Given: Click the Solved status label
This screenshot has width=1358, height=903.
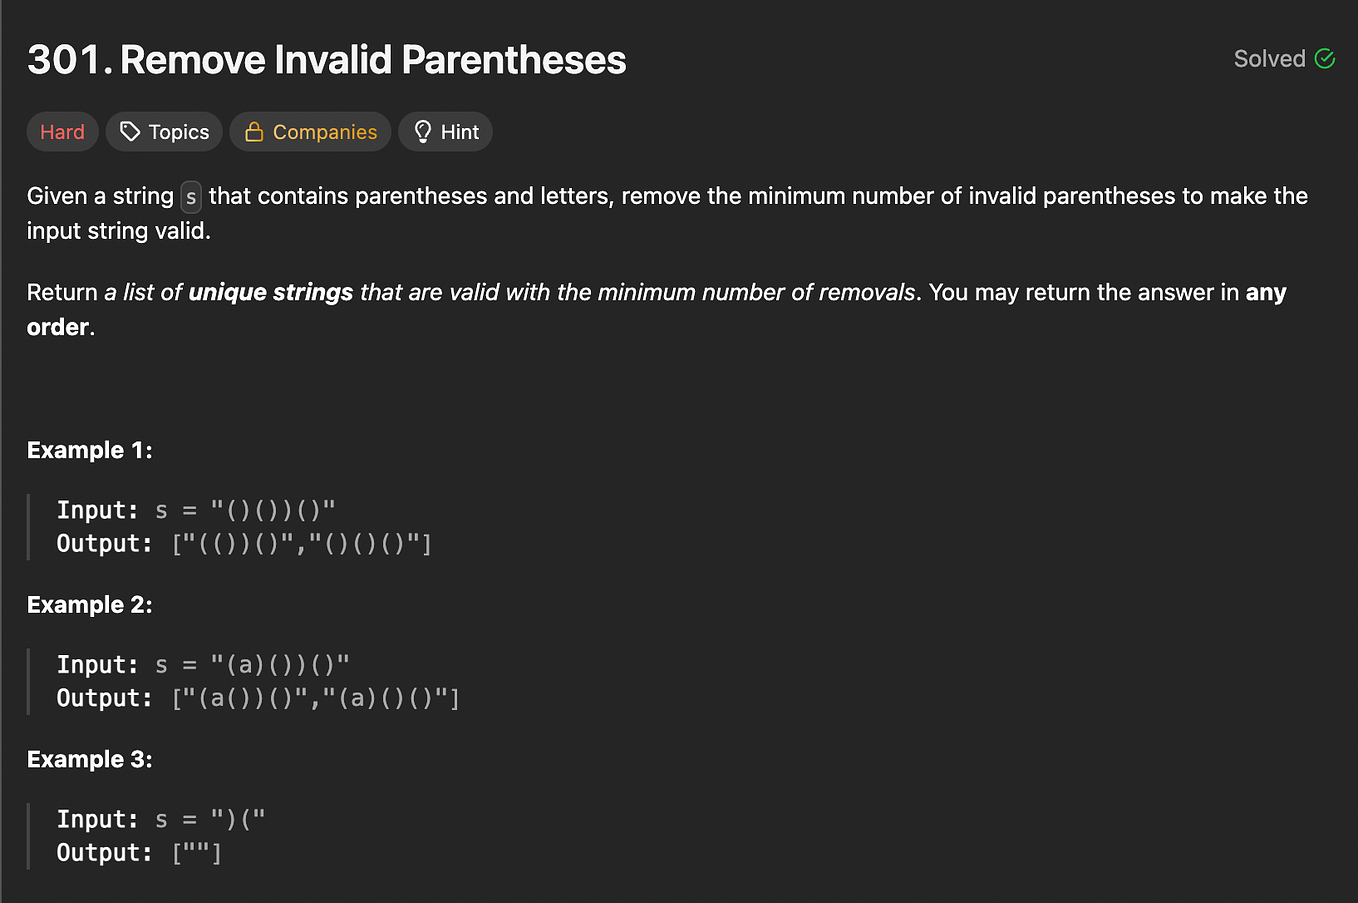Looking at the screenshot, I should point(1270,59).
